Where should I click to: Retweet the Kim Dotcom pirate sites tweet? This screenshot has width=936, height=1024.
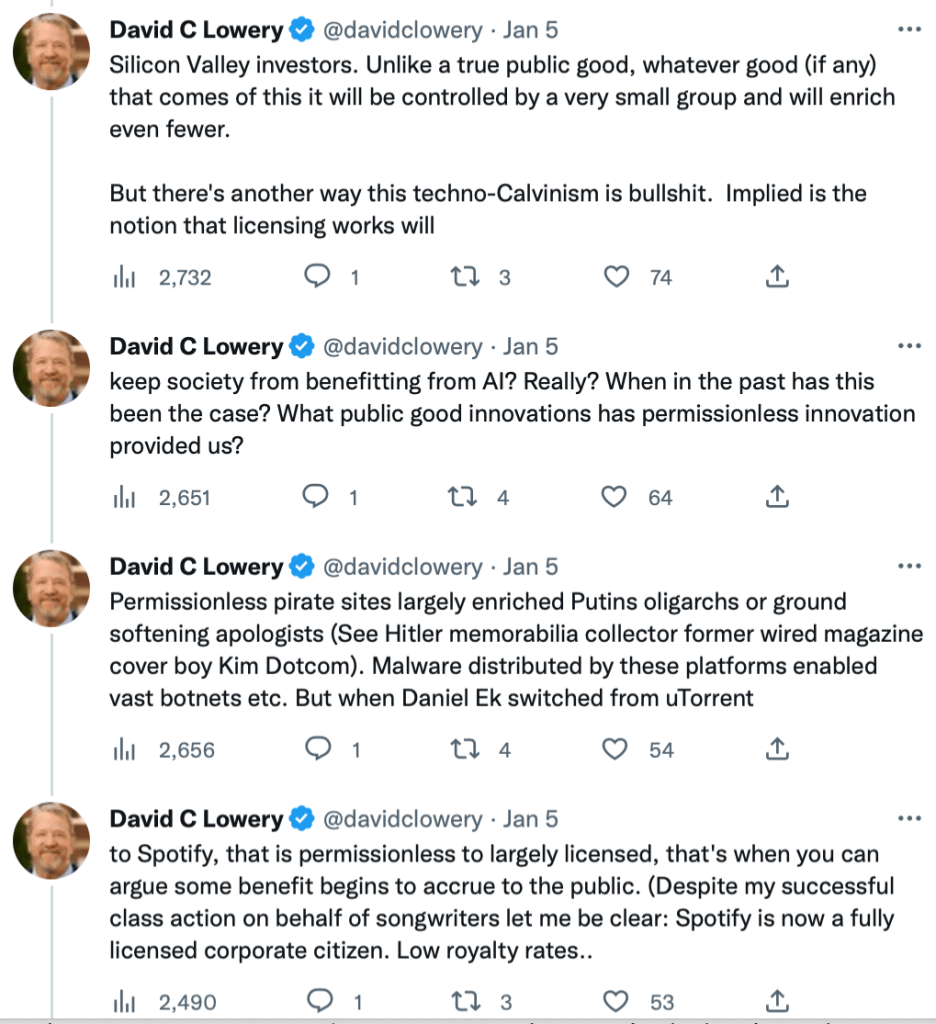coord(464,749)
